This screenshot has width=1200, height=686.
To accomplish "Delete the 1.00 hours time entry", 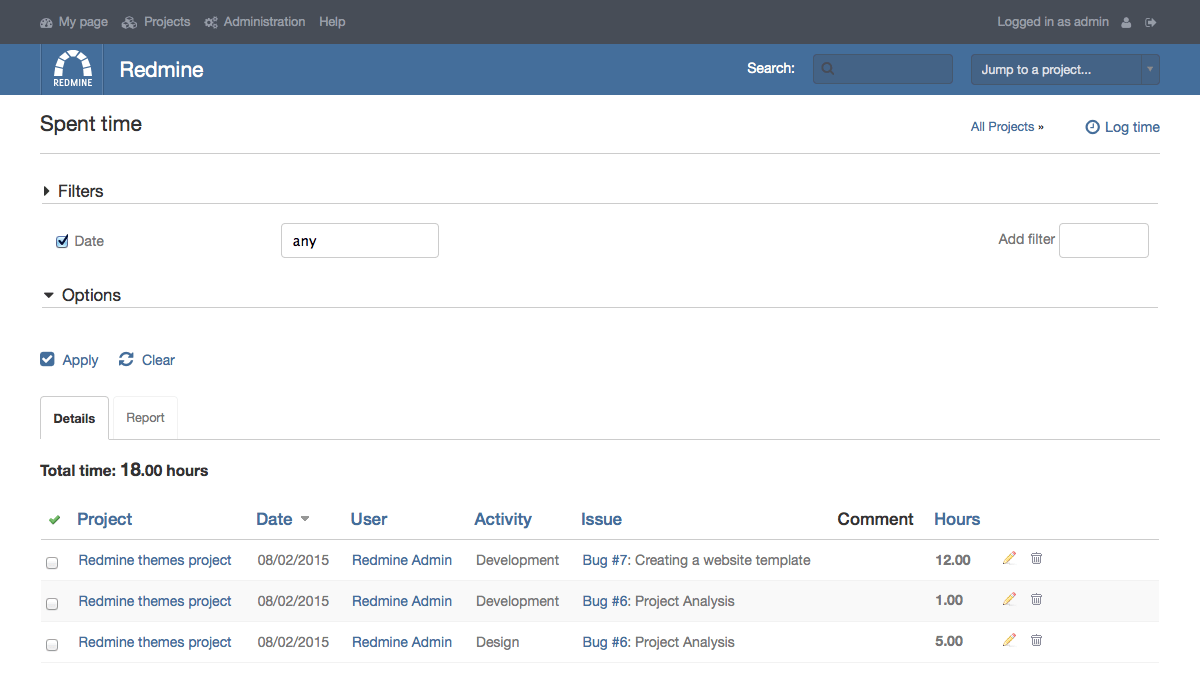I will point(1036,599).
